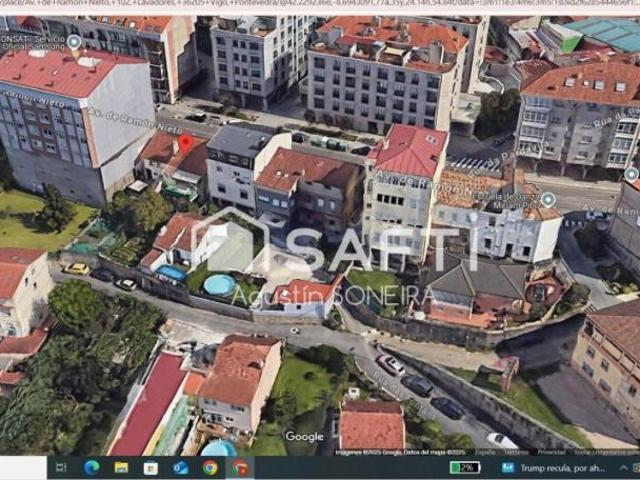
Task: Open Task View from the taskbar
Action: coord(61,467)
